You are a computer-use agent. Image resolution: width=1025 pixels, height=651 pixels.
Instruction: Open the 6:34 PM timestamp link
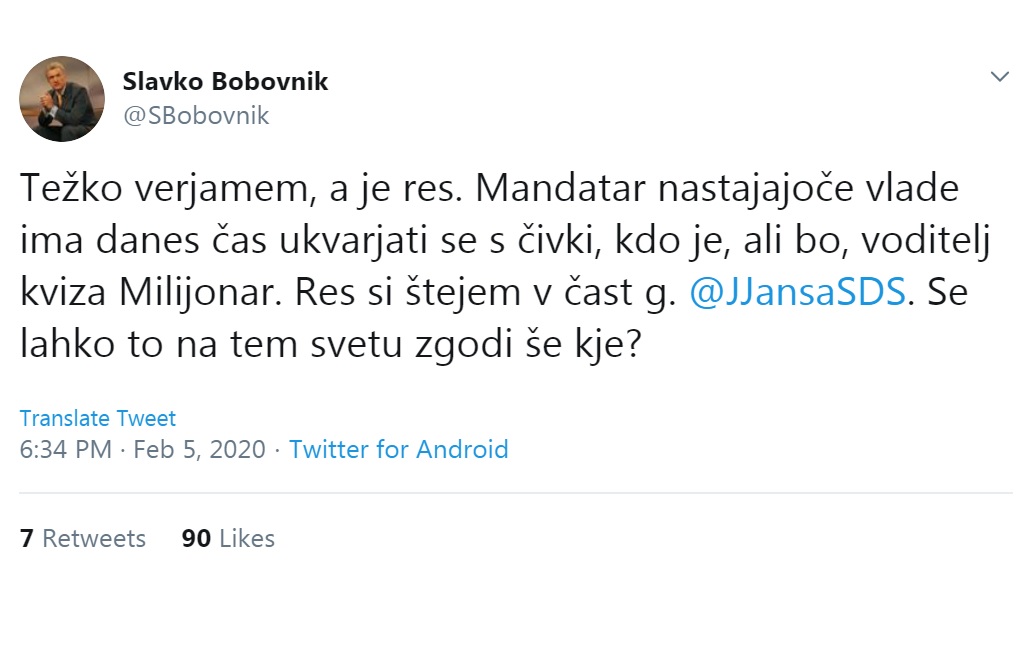pos(66,449)
